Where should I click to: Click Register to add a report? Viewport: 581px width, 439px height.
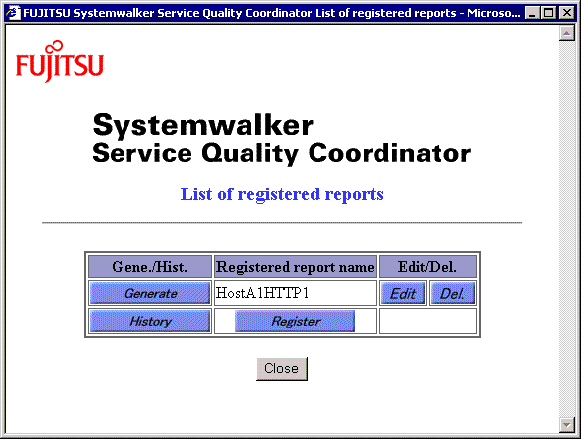(295, 321)
